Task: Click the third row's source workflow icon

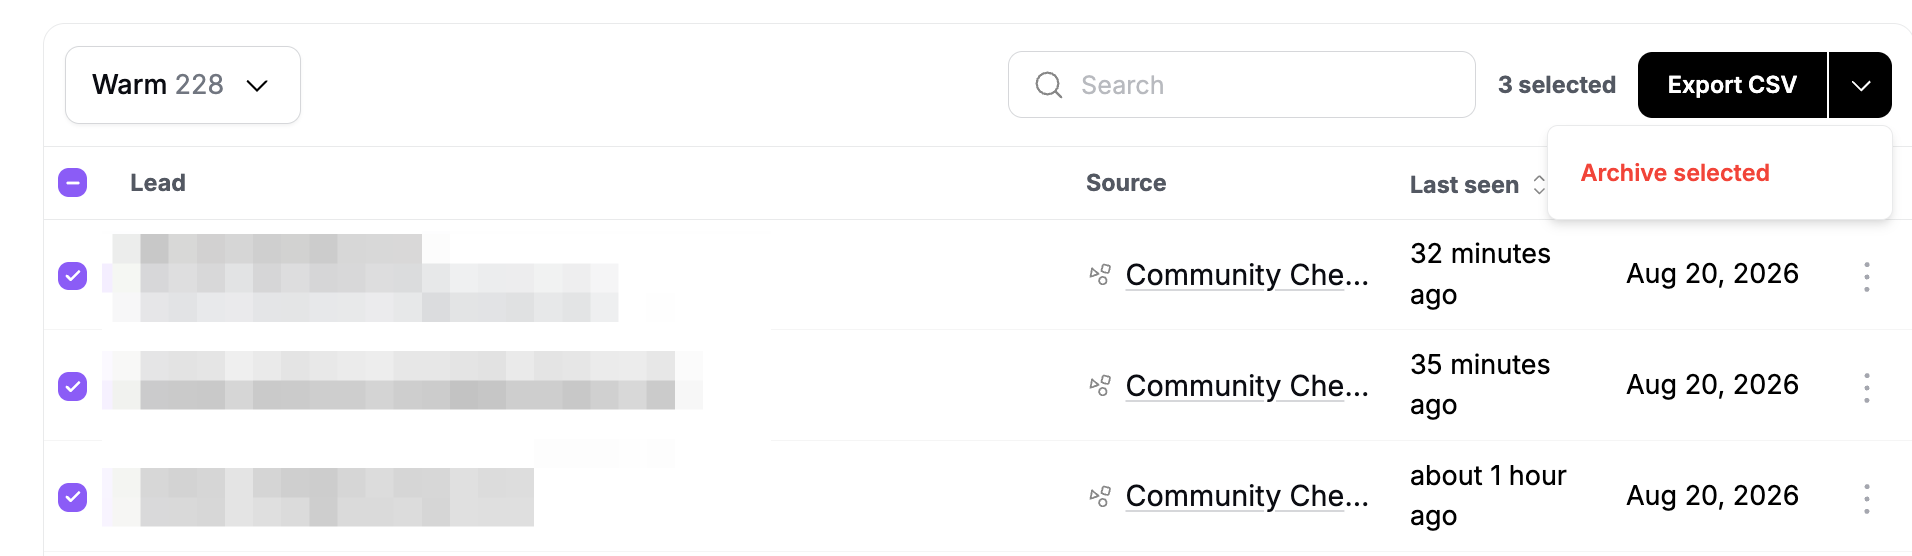Action: 1100,496
